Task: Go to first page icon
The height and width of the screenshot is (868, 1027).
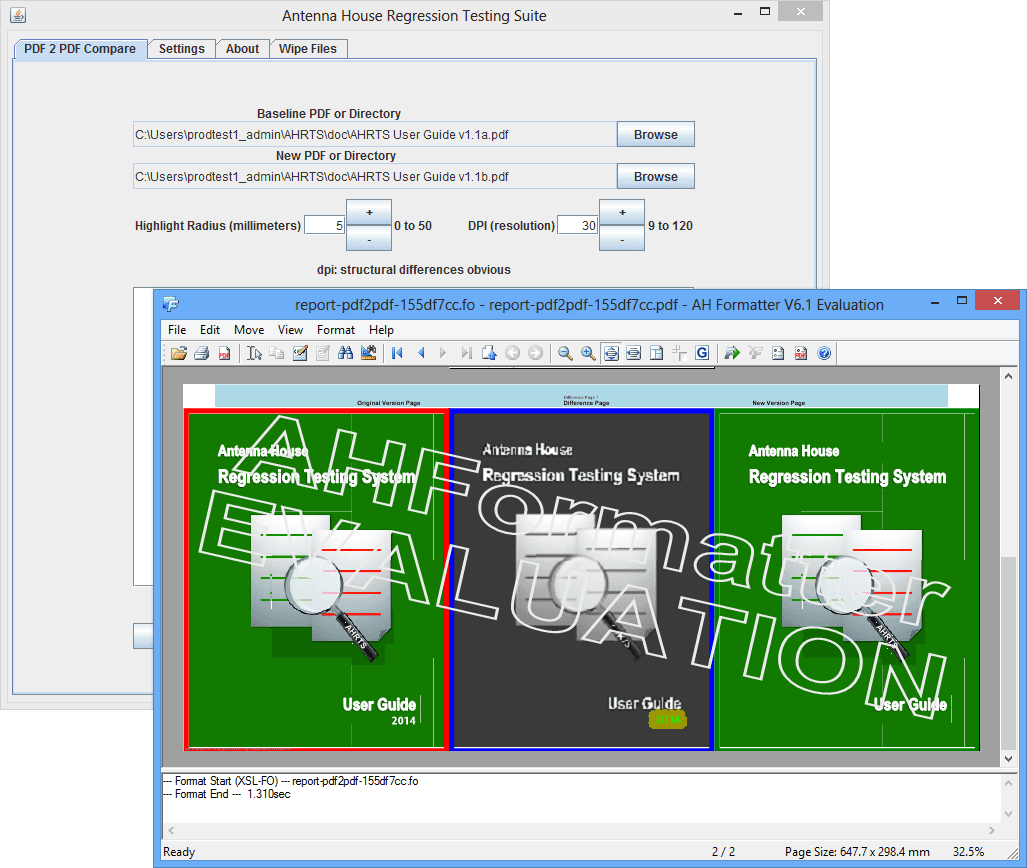Action: pyautogui.click(x=397, y=353)
